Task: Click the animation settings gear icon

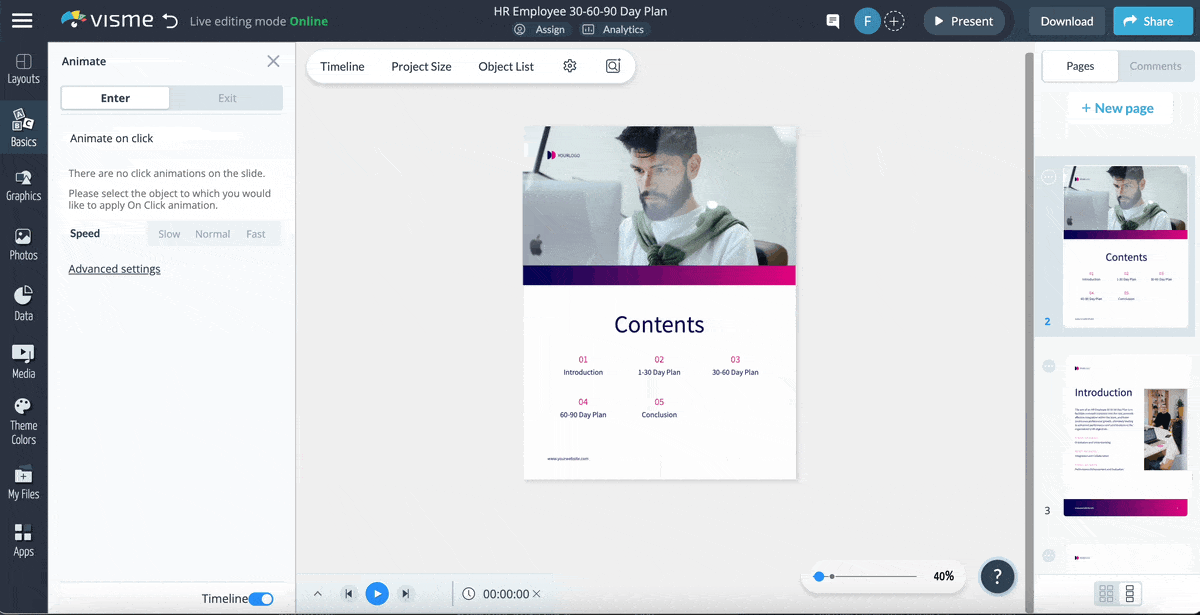Action: pyautogui.click(x=569, y=65)
